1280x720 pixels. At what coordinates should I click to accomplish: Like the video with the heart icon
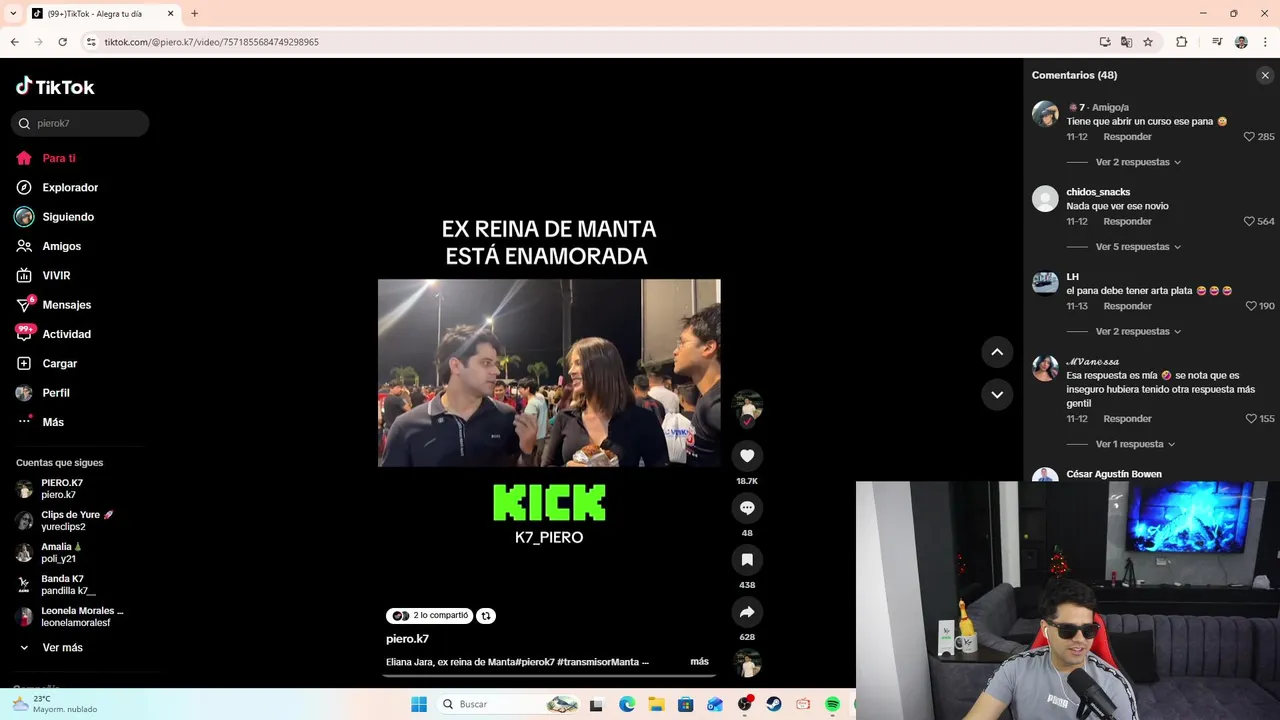pos(747,456)
